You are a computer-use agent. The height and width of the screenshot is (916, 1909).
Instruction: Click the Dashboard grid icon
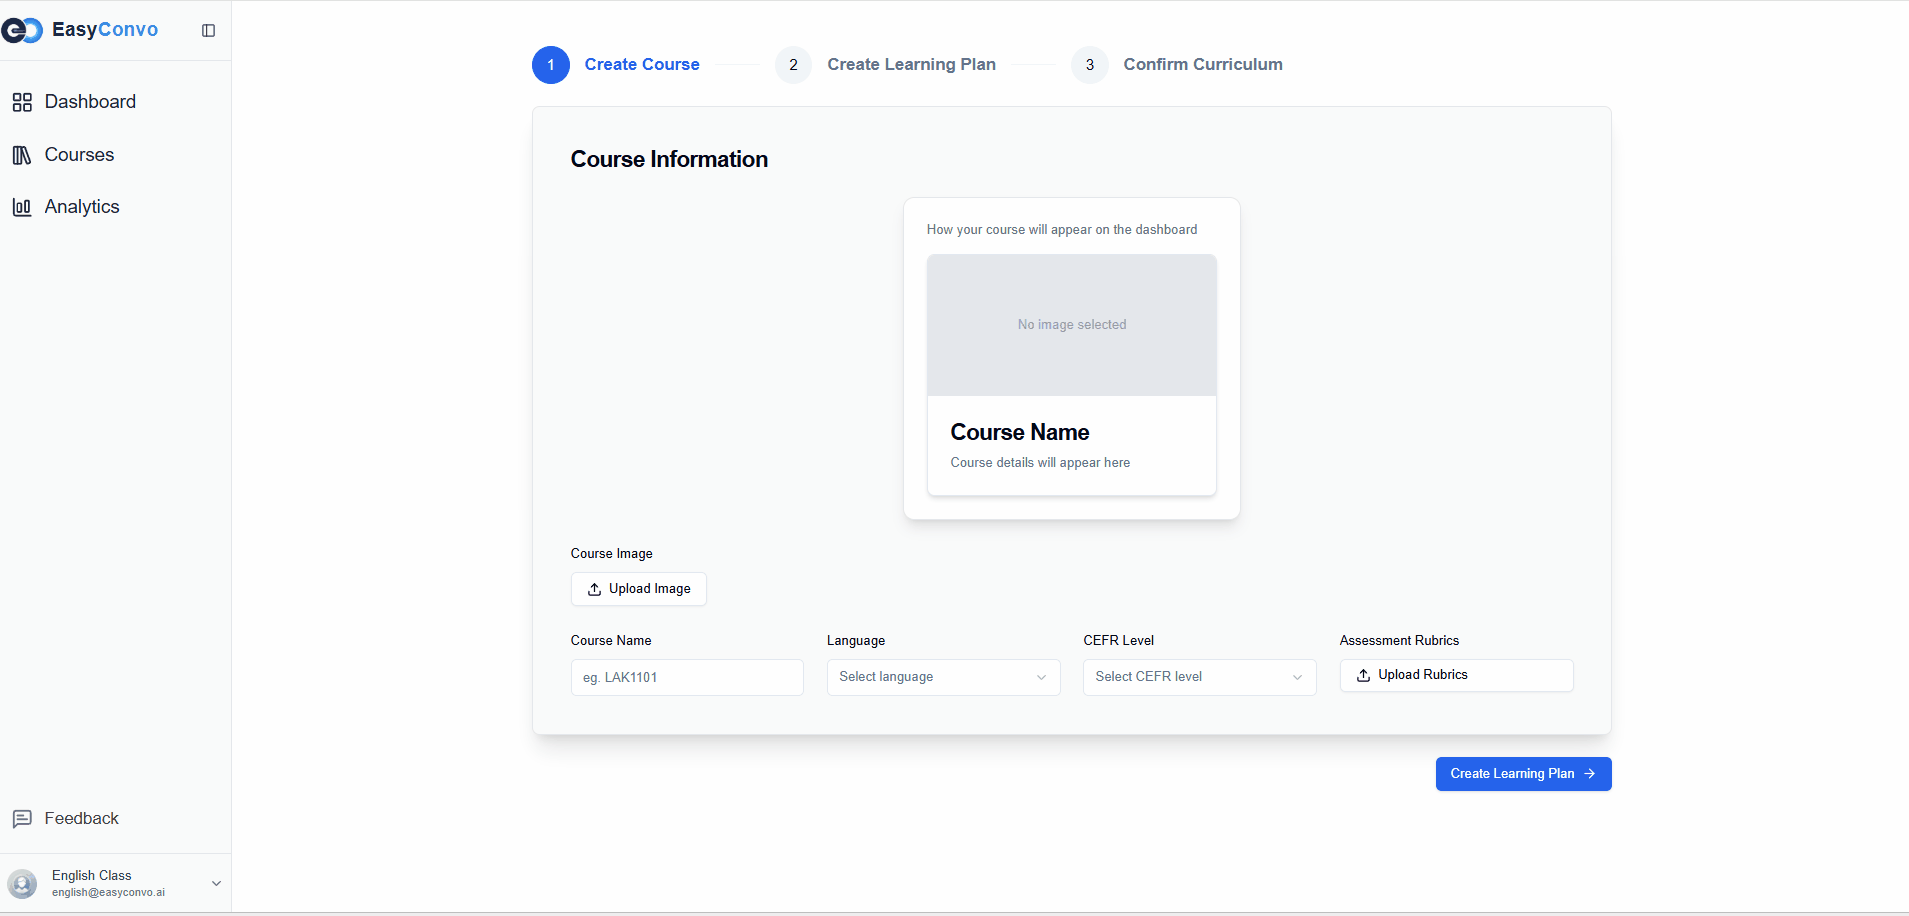[22, 102]
